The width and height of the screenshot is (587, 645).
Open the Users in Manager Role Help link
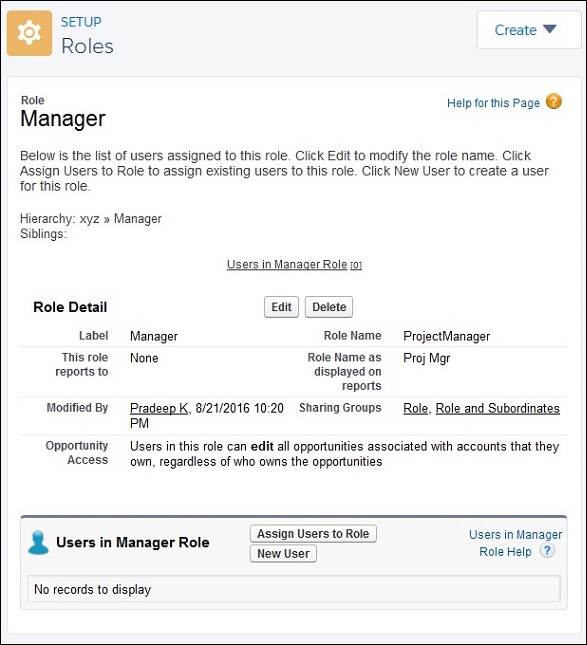[515, 543]
